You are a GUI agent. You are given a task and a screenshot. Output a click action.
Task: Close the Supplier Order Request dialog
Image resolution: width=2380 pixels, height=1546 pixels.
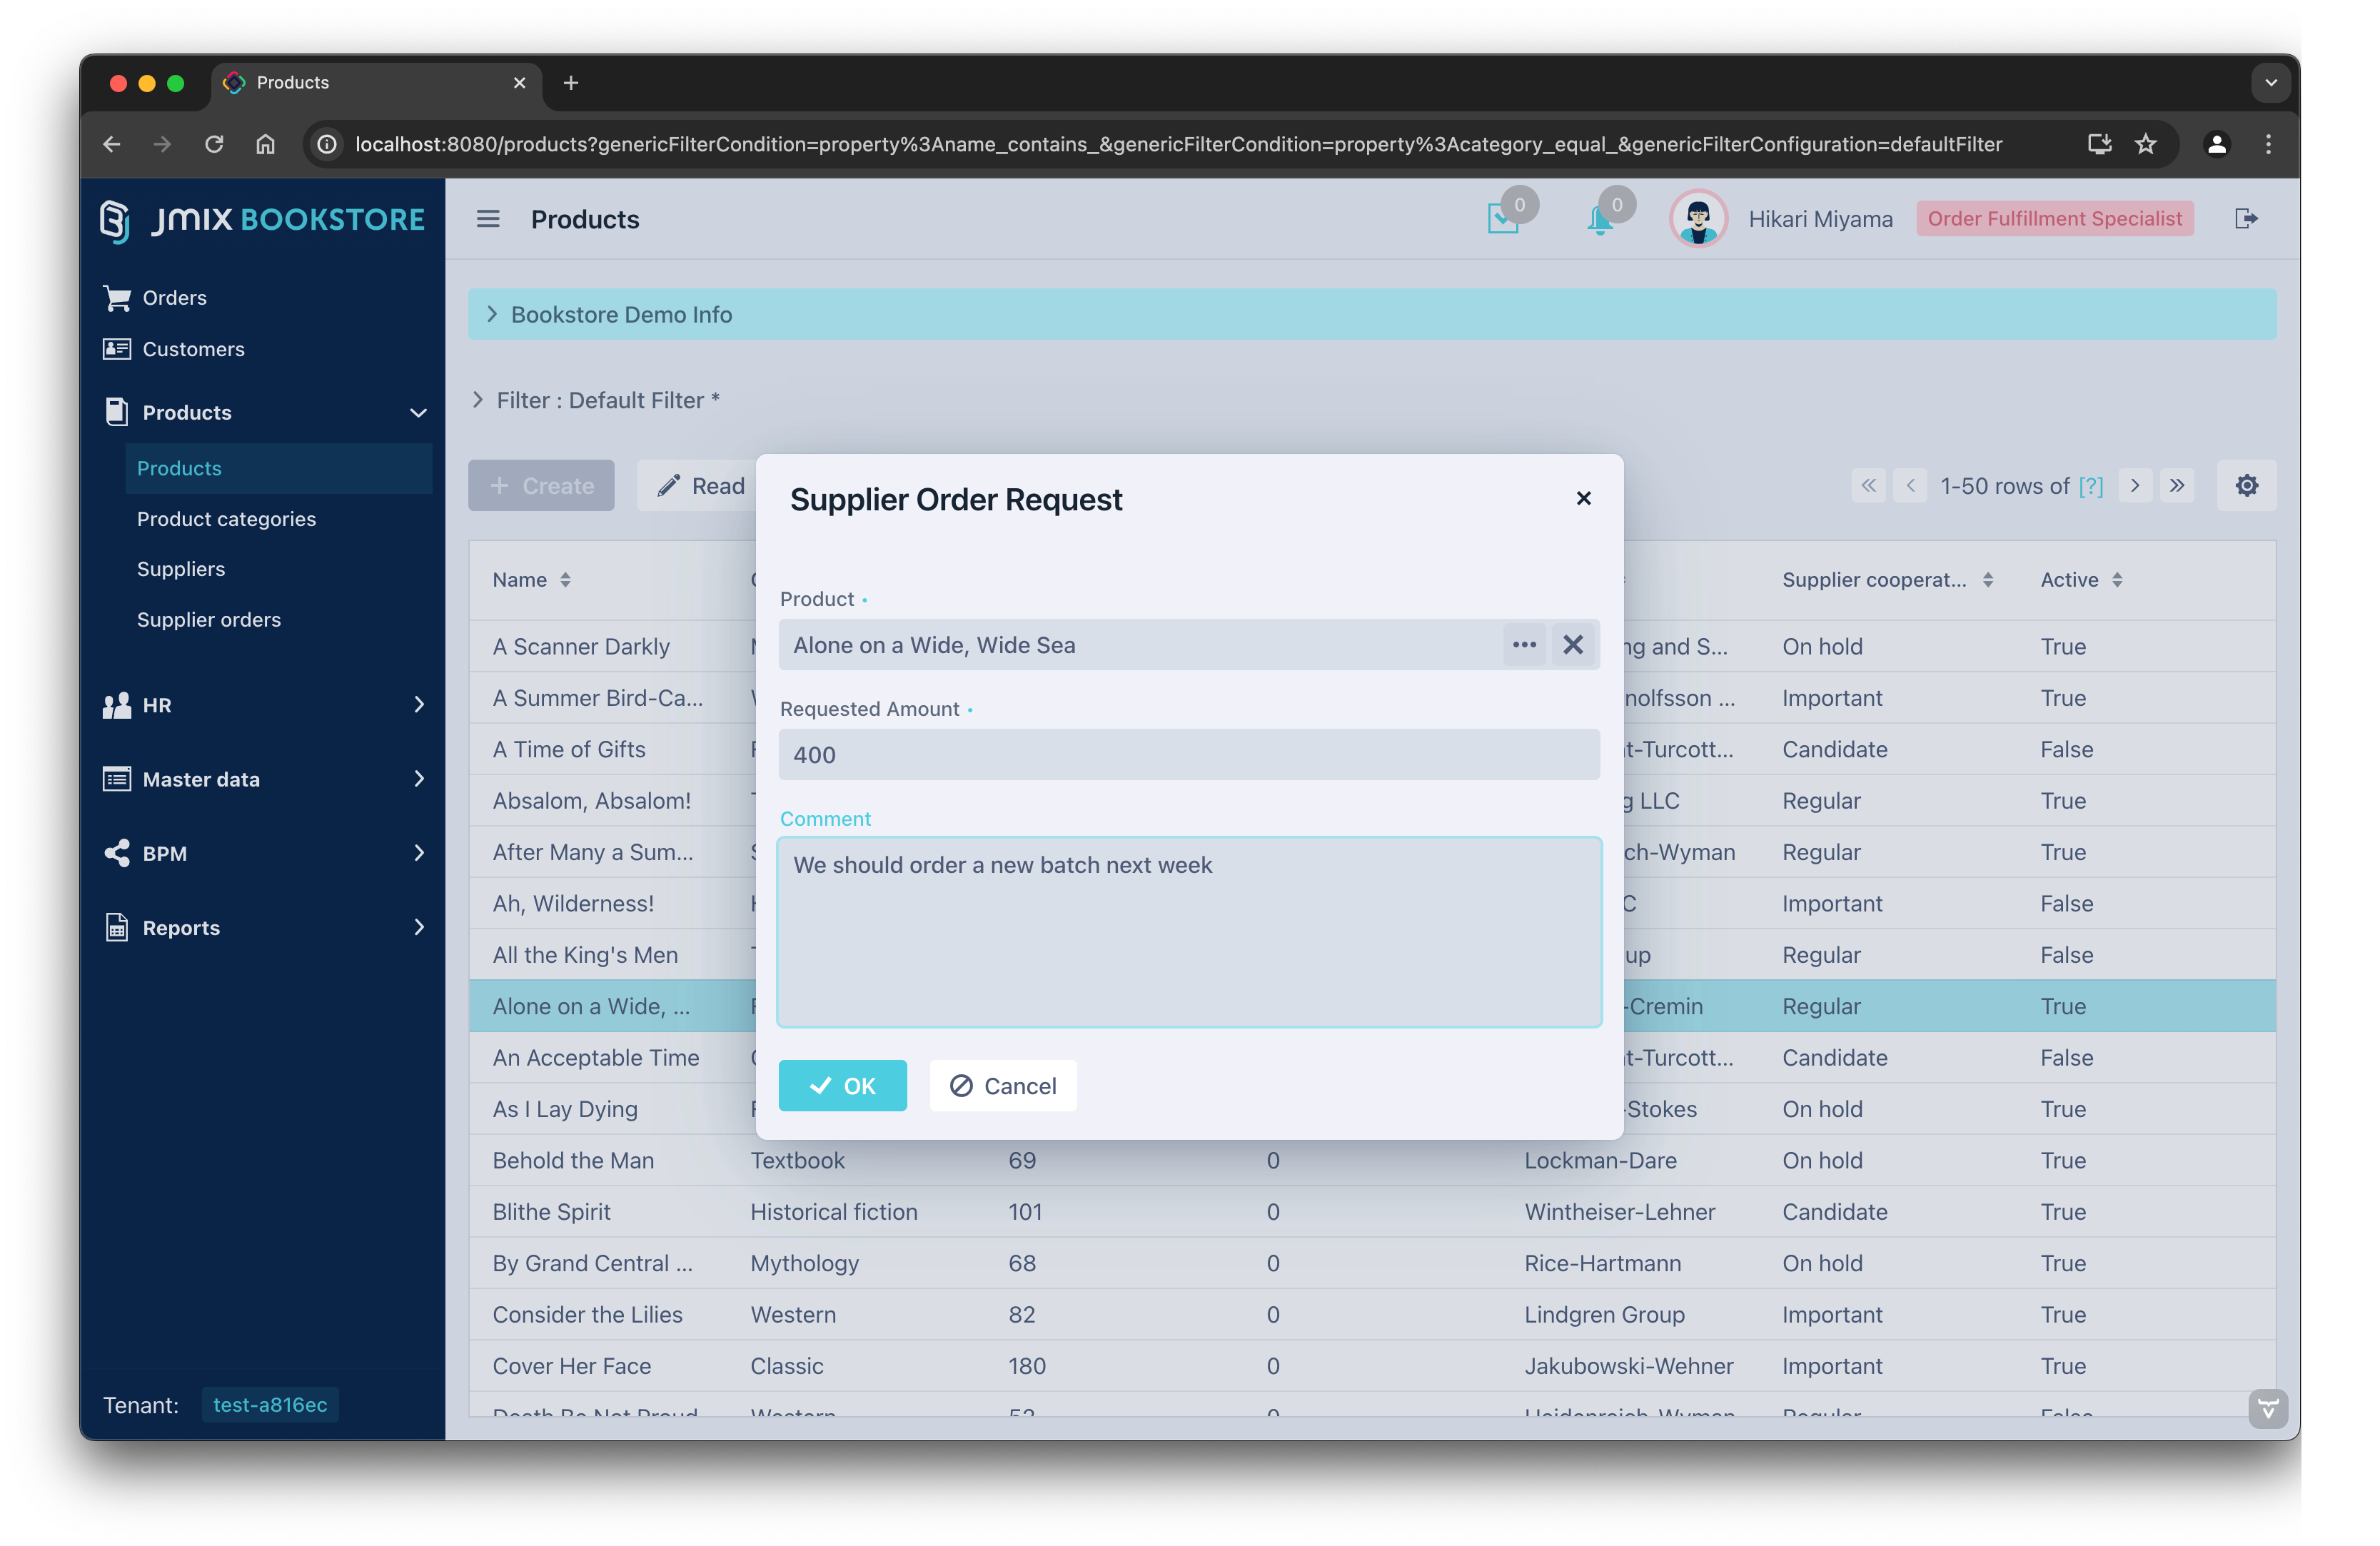tap(1583, 498)
